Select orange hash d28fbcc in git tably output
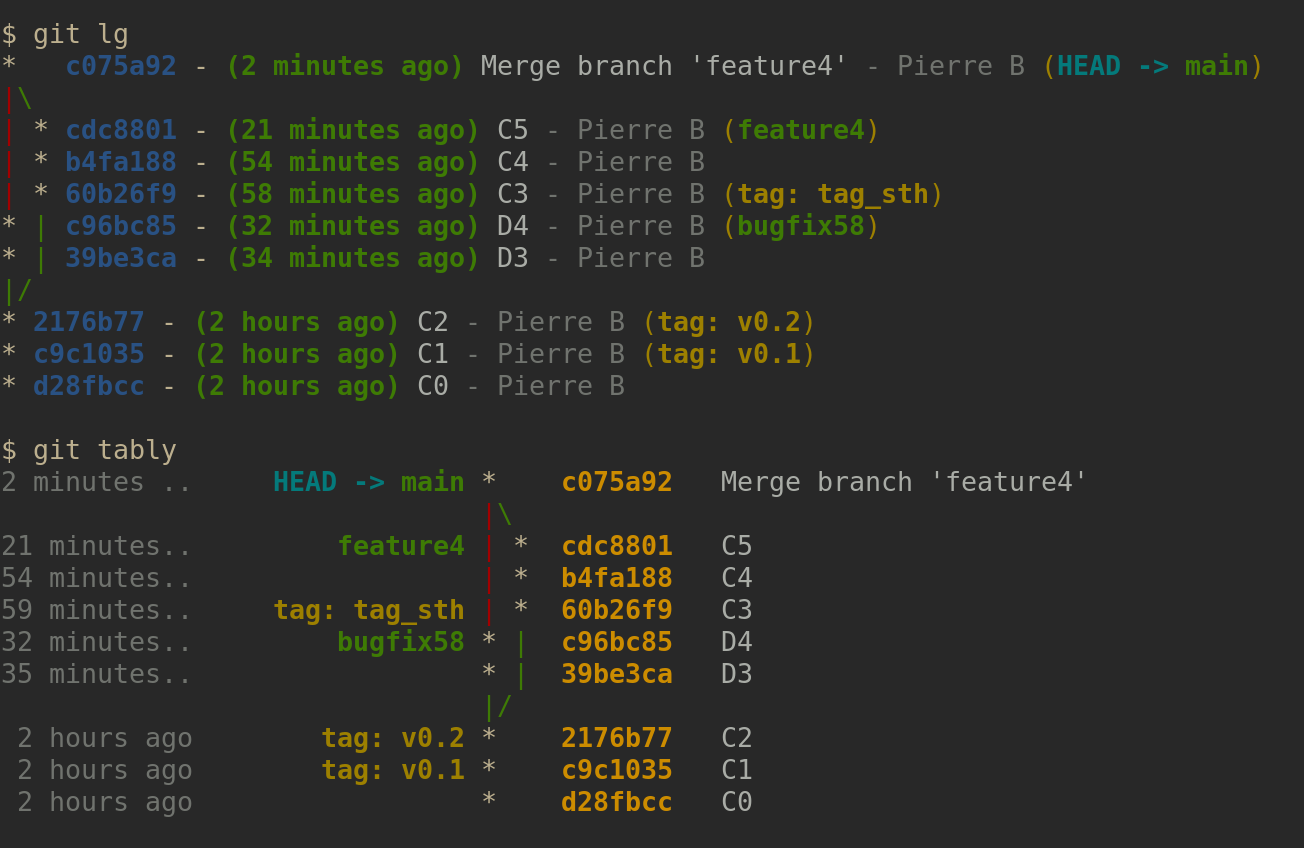 point(616,803)
